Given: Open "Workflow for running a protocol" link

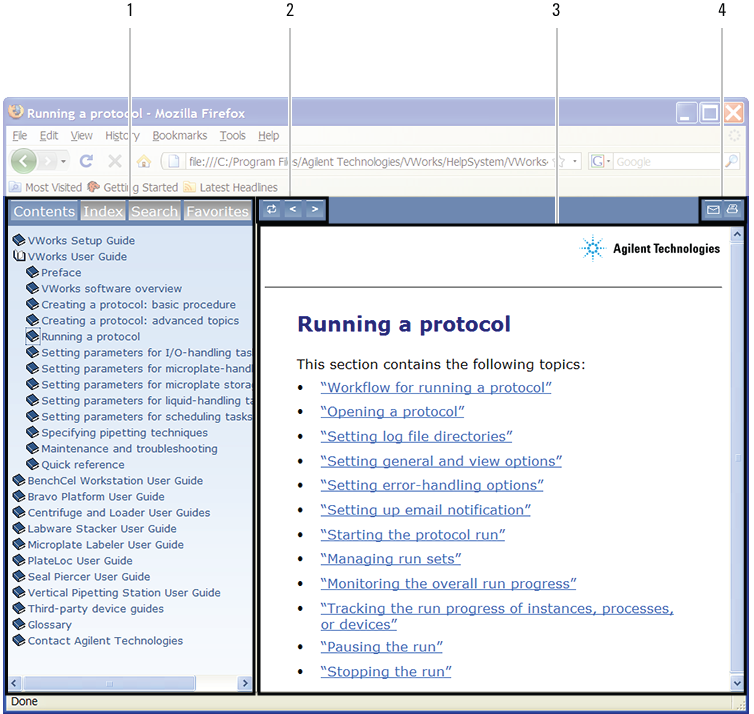Looking at the screenshot, I should click(x=436, y=388).
